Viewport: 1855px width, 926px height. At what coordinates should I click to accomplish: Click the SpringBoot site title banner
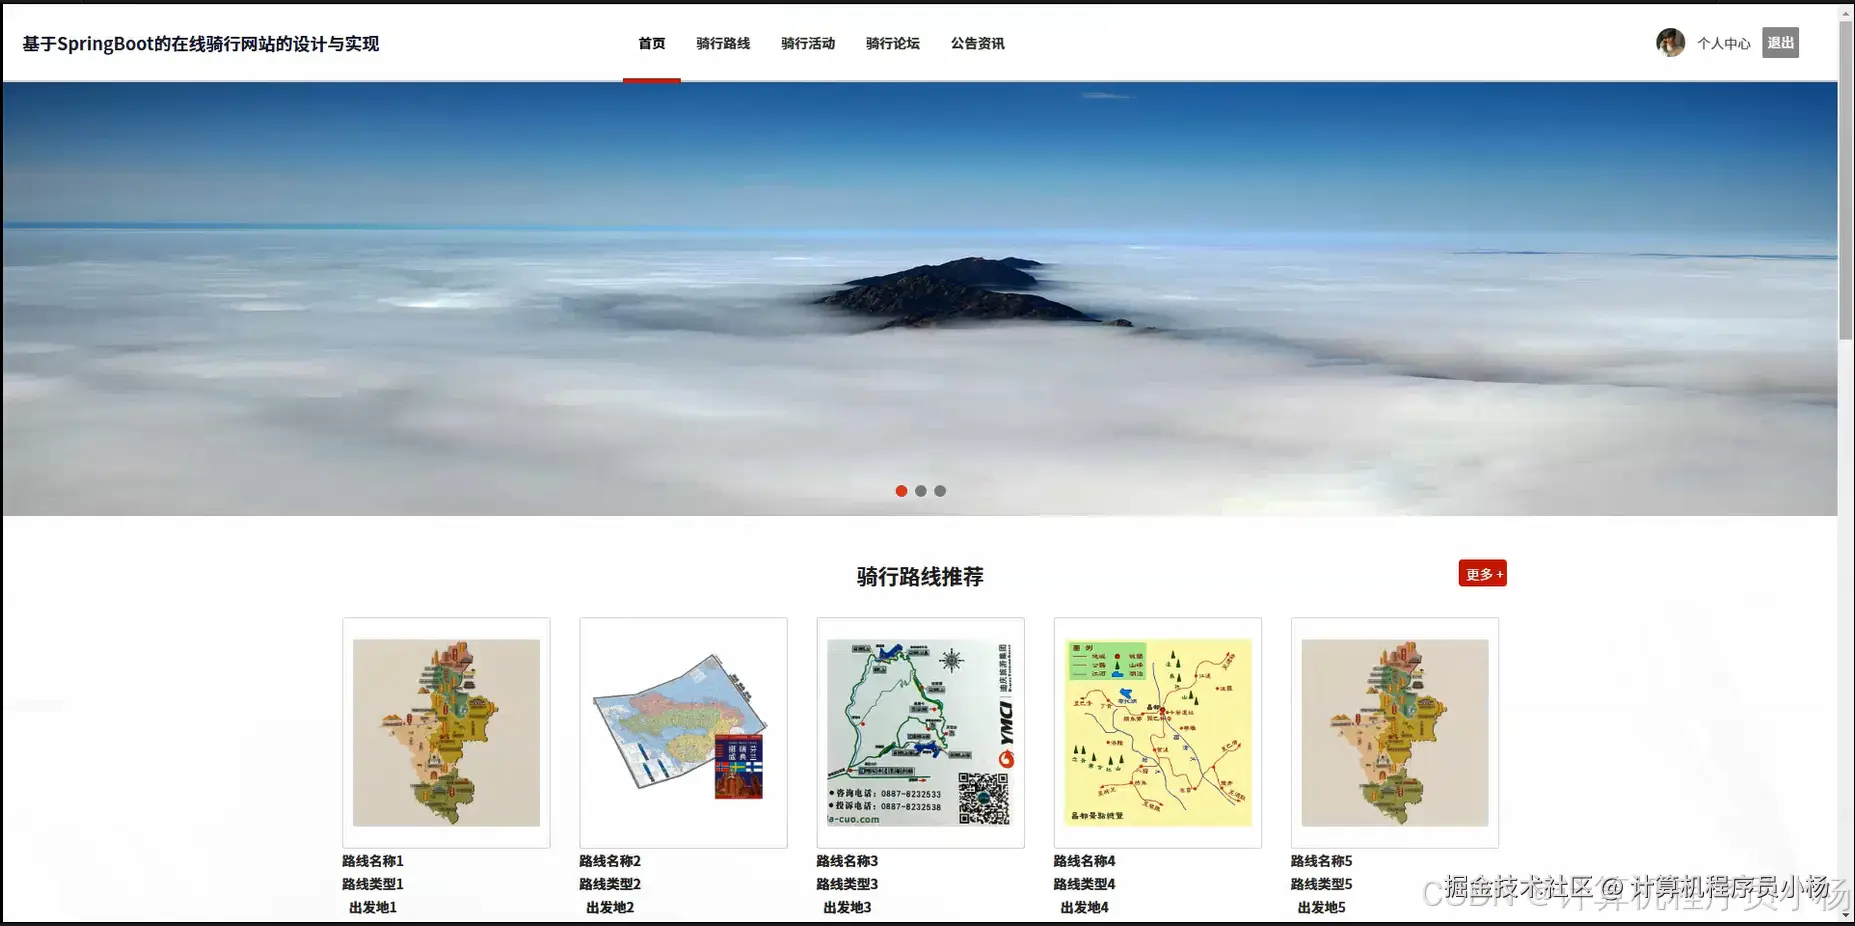tap(199, 43)
